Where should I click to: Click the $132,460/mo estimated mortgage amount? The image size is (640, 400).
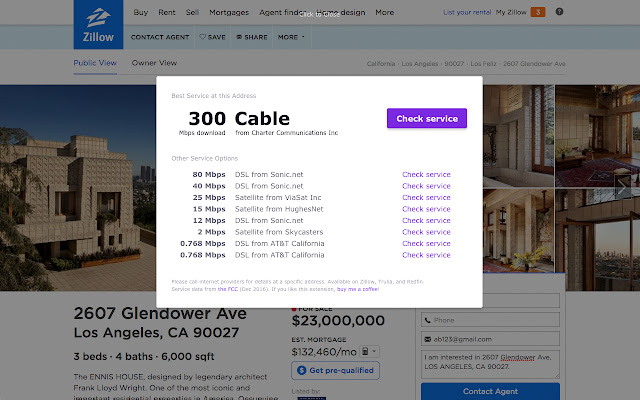point(324,352)
